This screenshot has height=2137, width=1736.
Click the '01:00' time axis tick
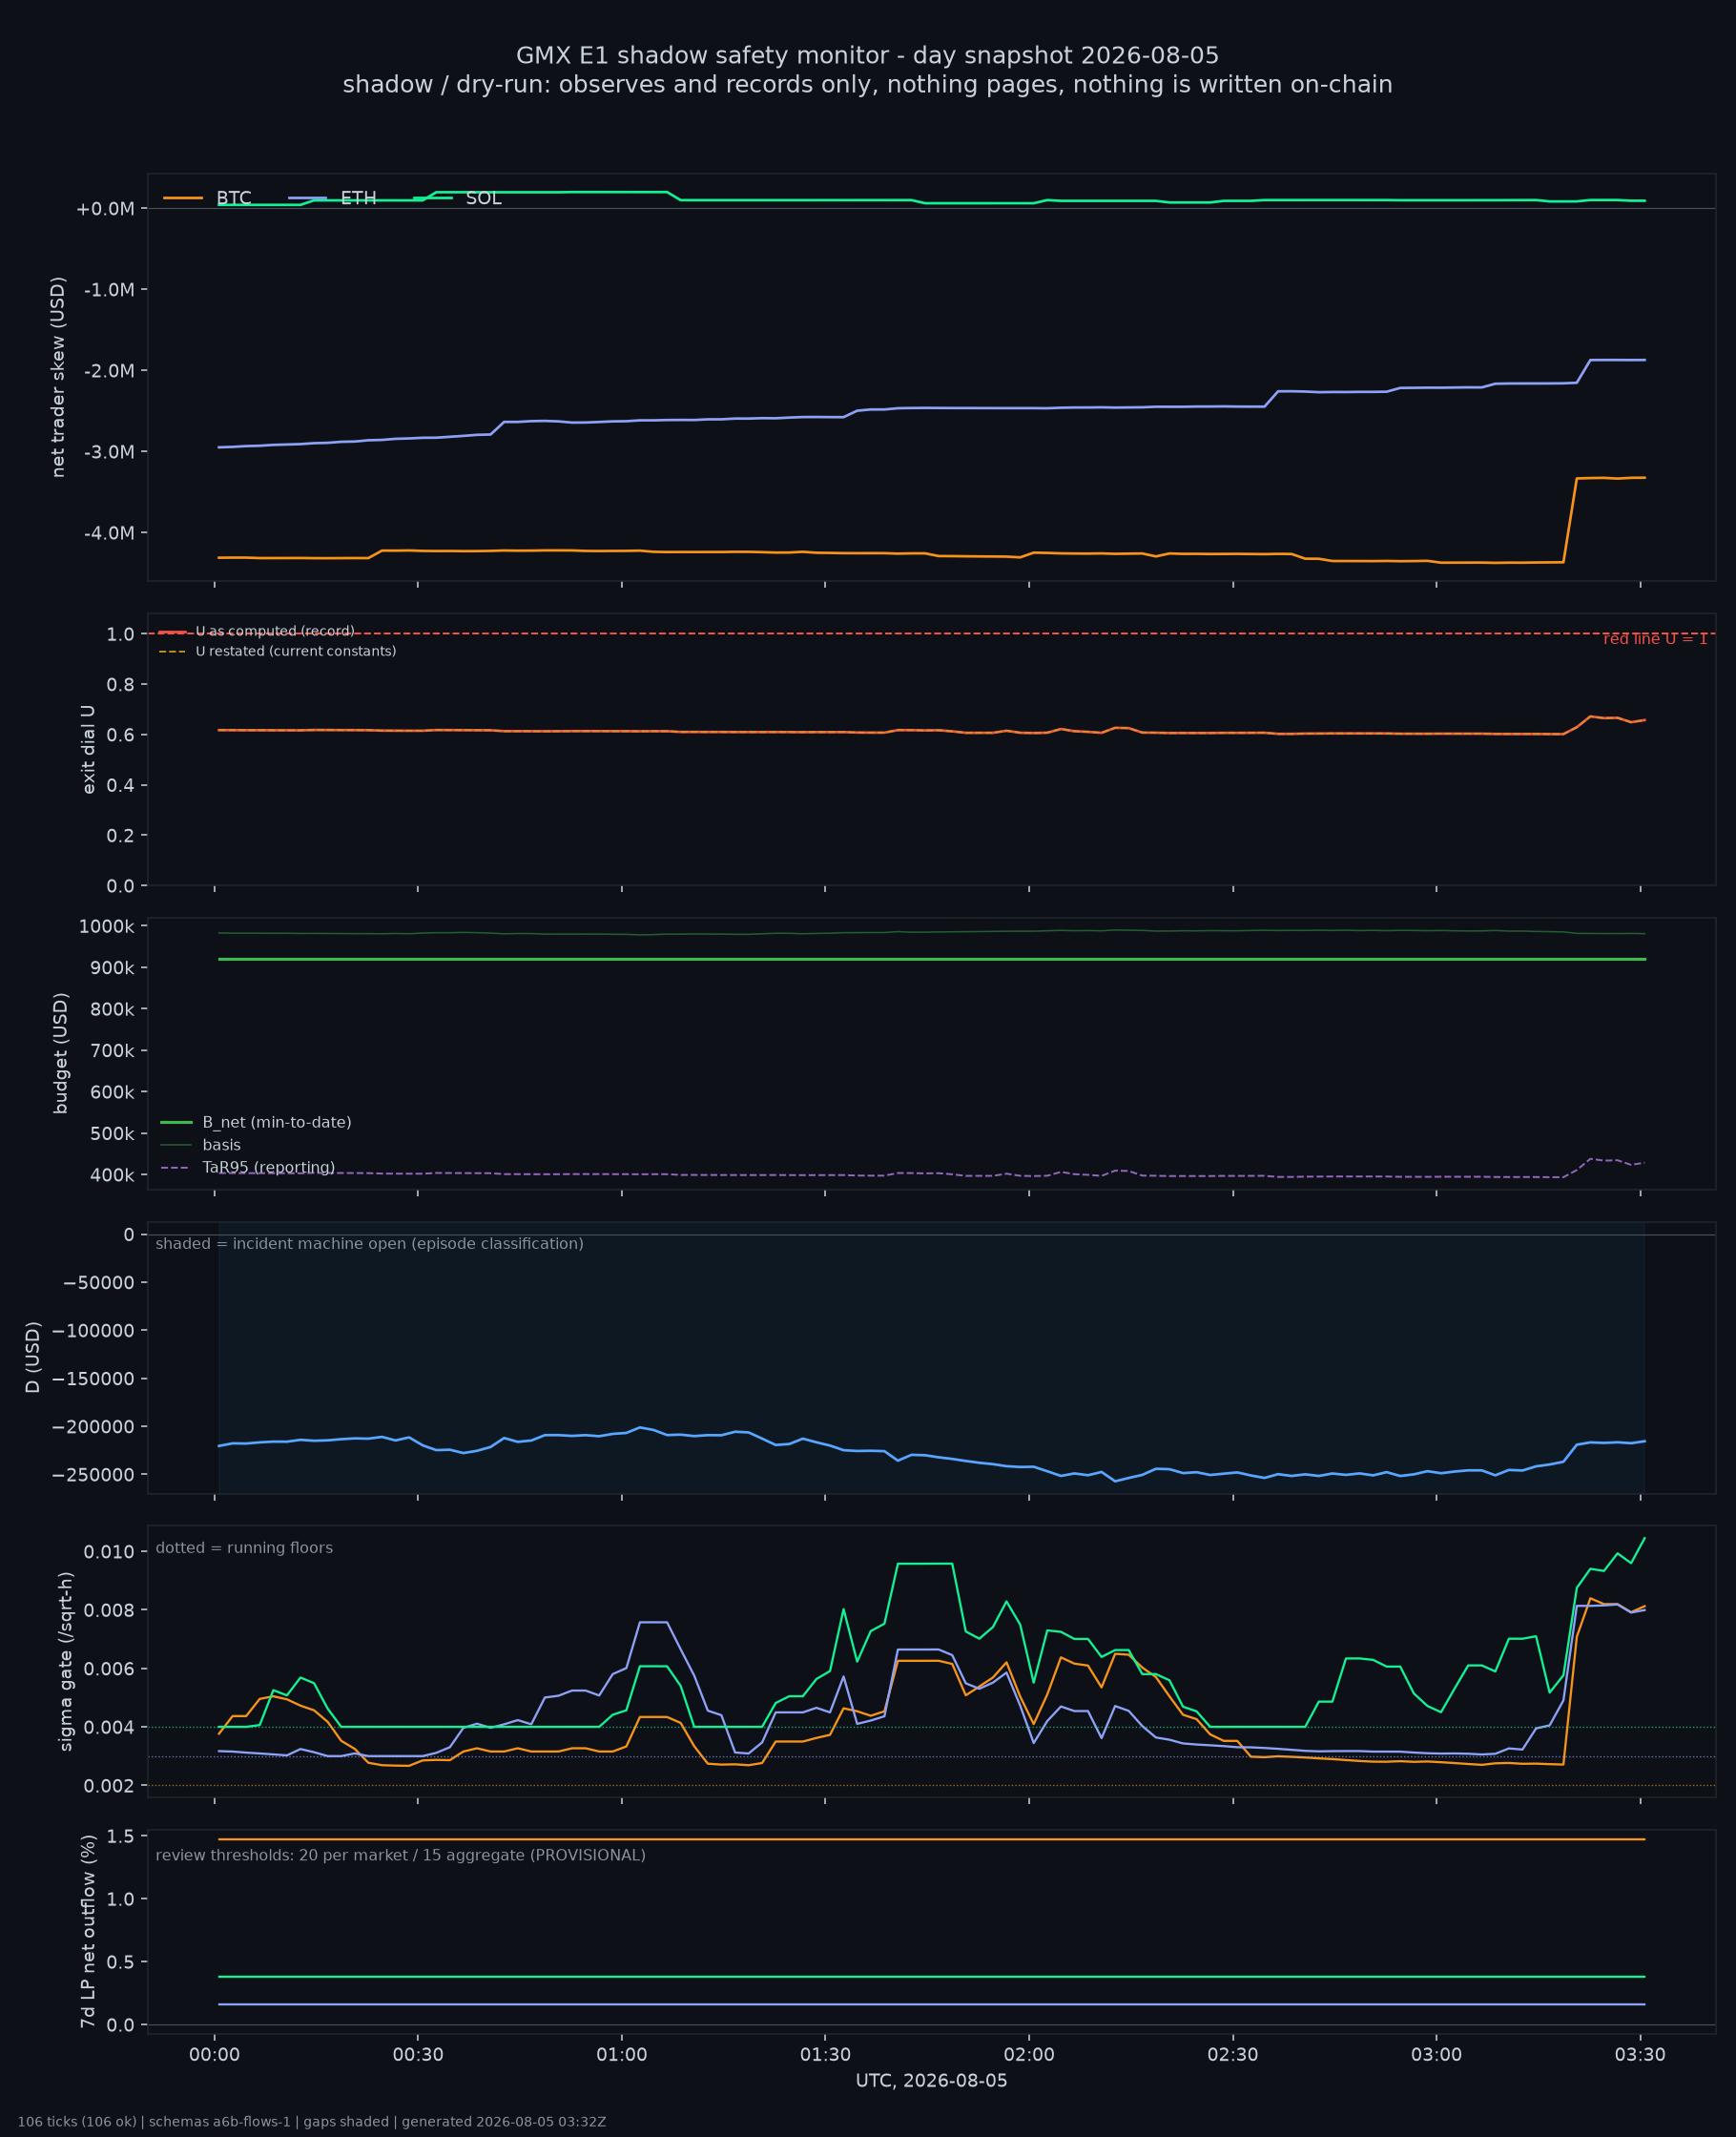pyautogui.click(x=622, y=2056)
